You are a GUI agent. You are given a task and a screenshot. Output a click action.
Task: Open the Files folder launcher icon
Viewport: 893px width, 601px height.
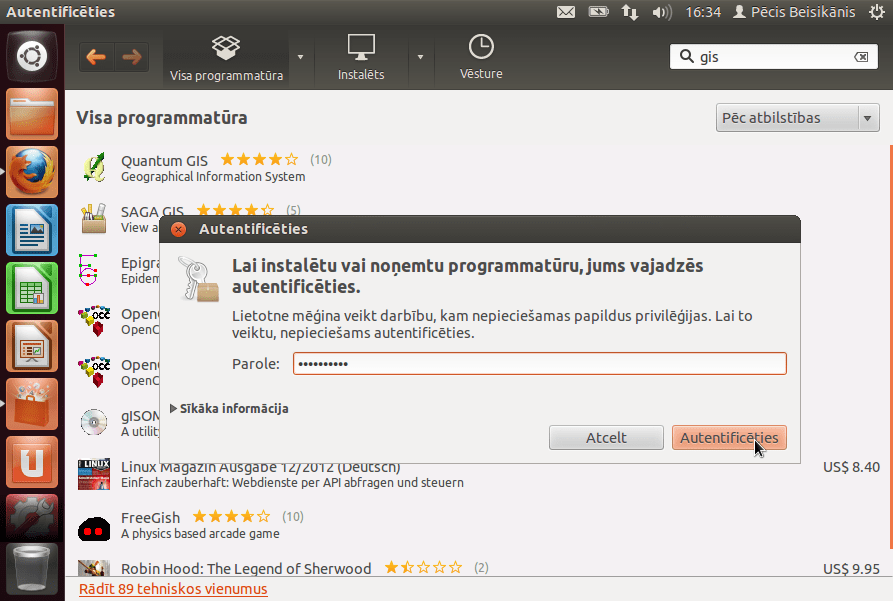click(32, 114)
